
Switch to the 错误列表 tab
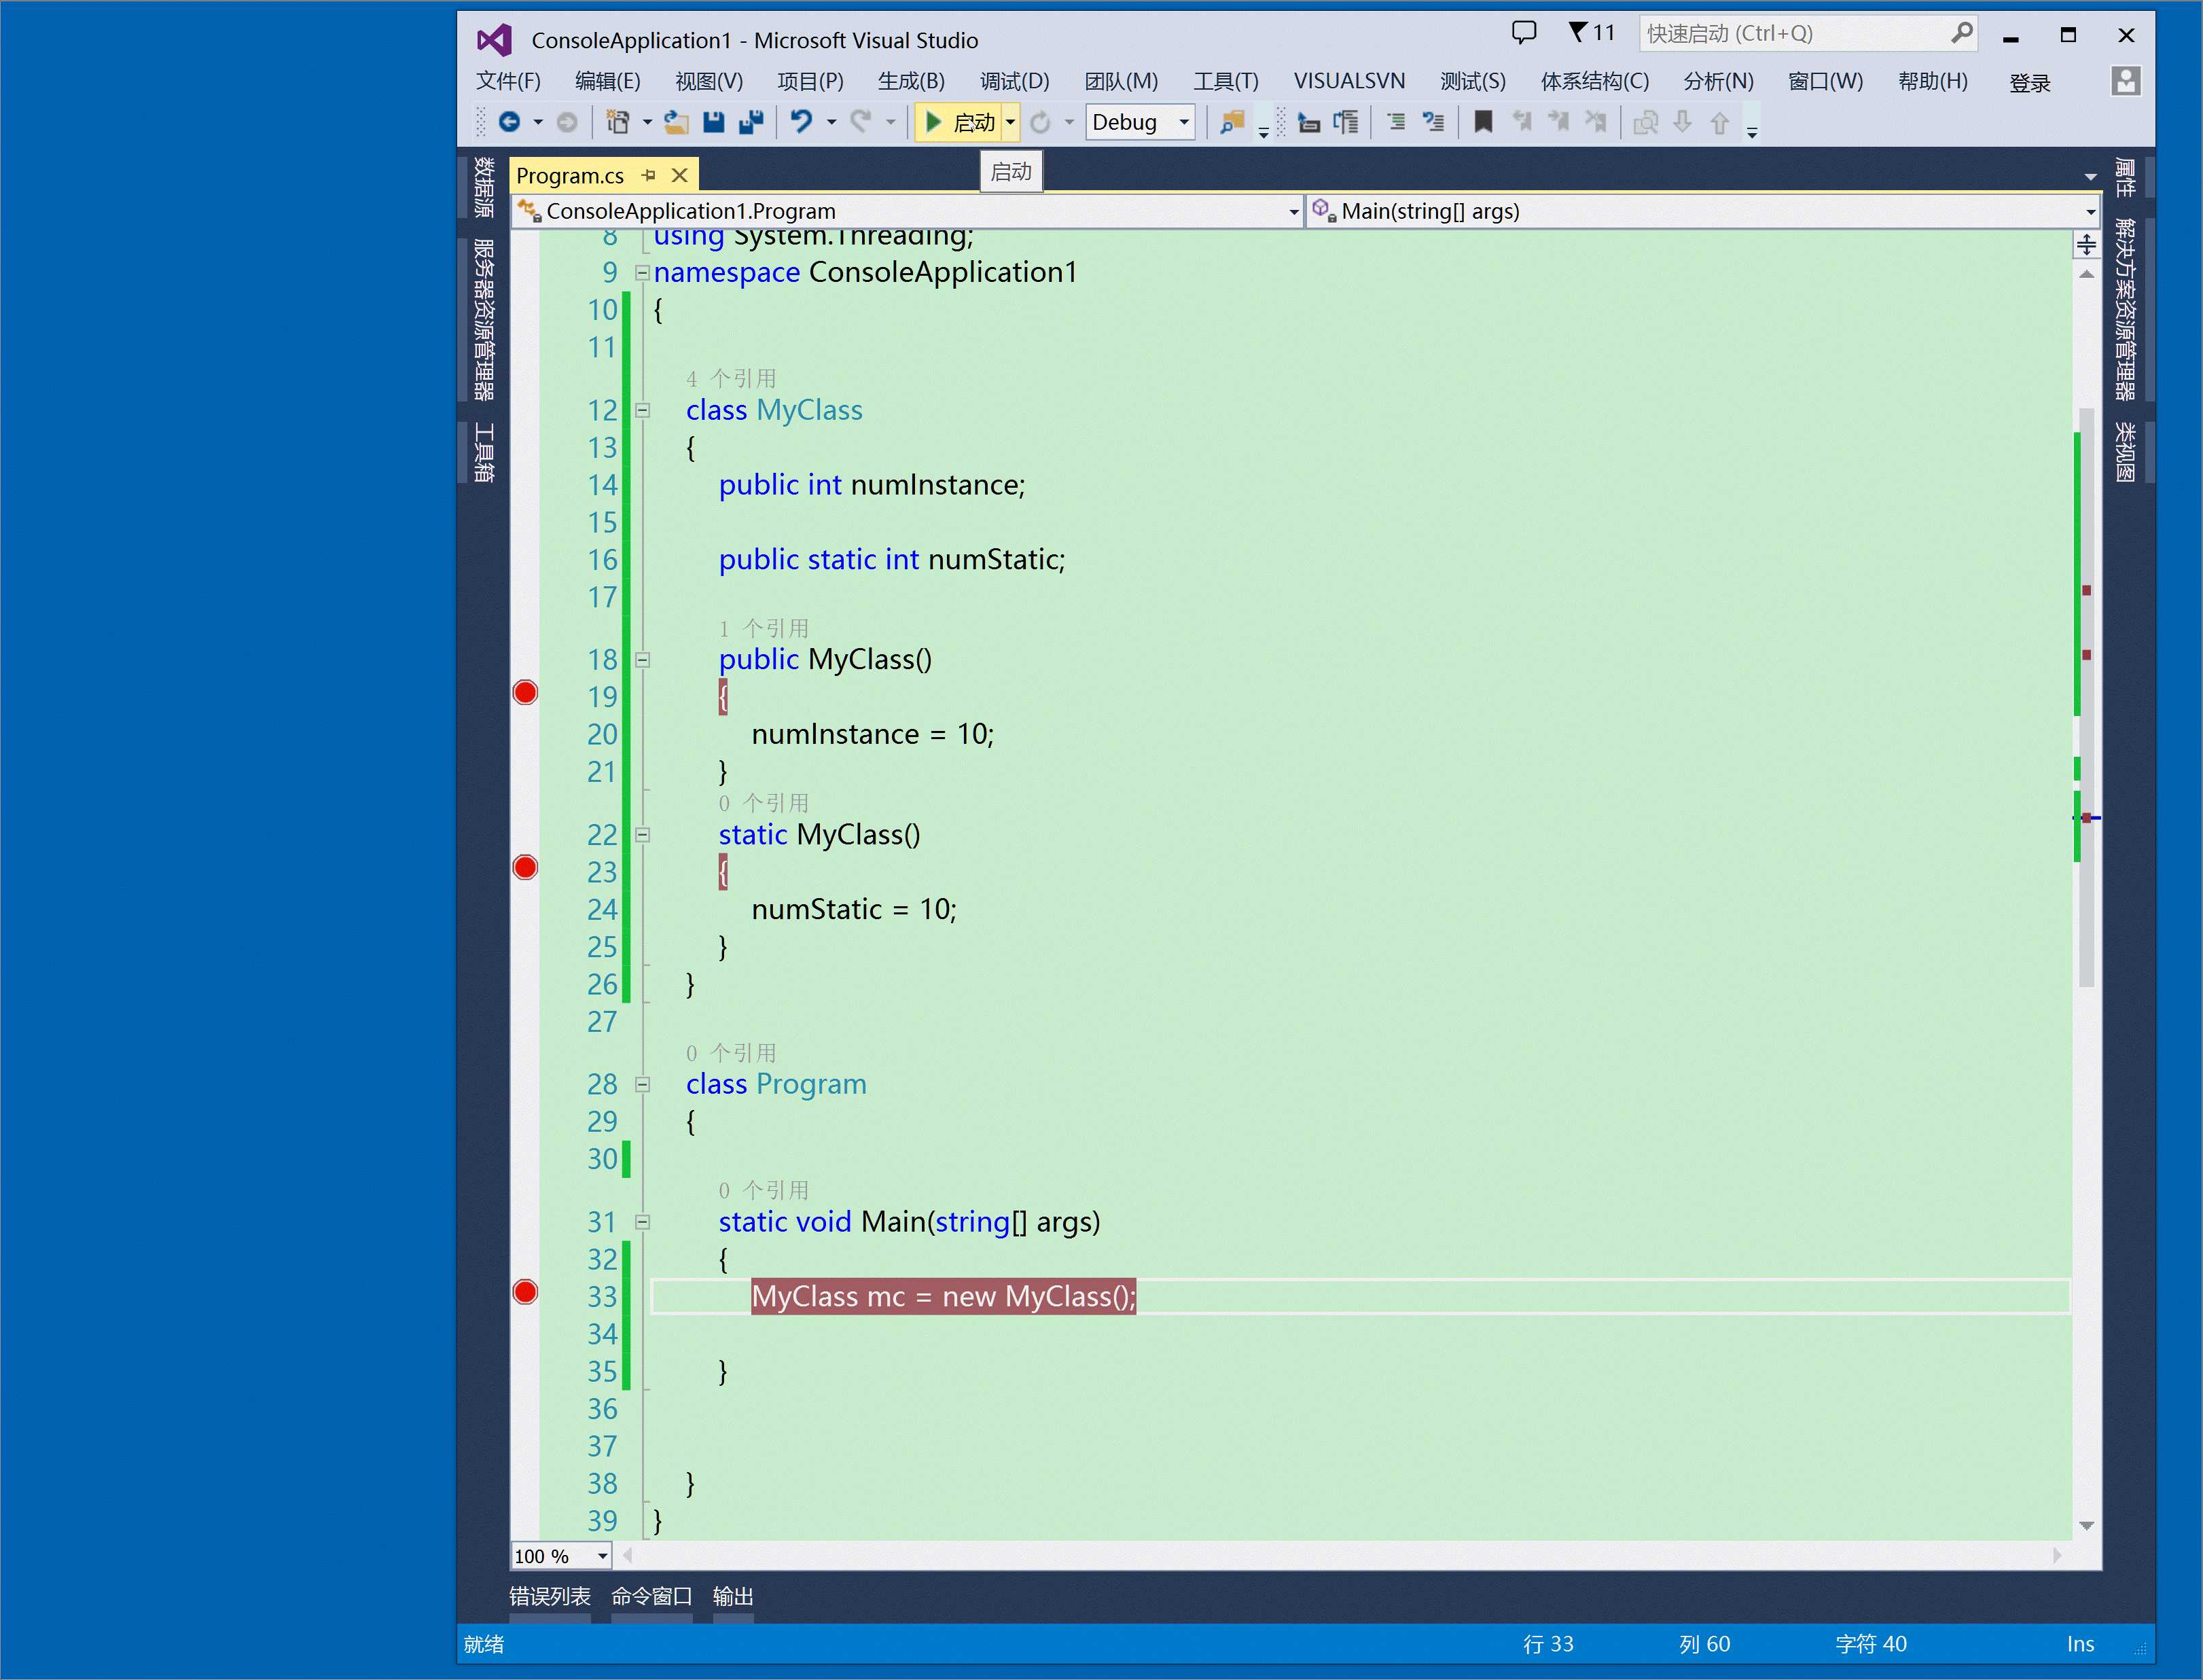pos(549,1597)
